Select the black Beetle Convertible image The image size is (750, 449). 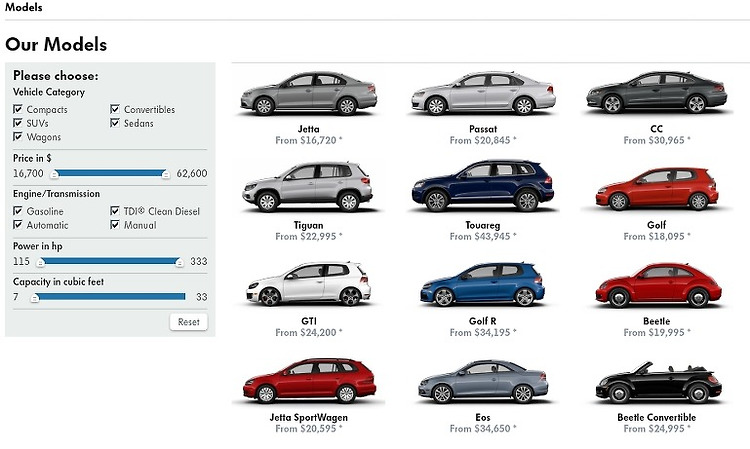[658, 382]
